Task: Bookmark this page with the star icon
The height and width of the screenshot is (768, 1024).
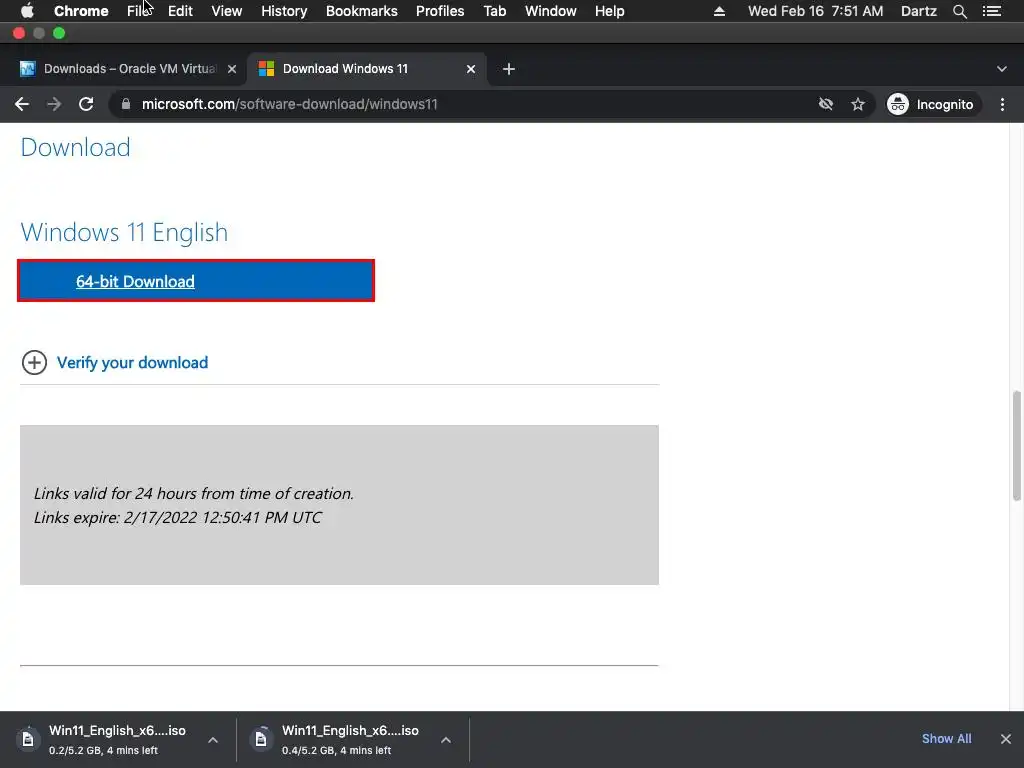Action: click(858, 104)
